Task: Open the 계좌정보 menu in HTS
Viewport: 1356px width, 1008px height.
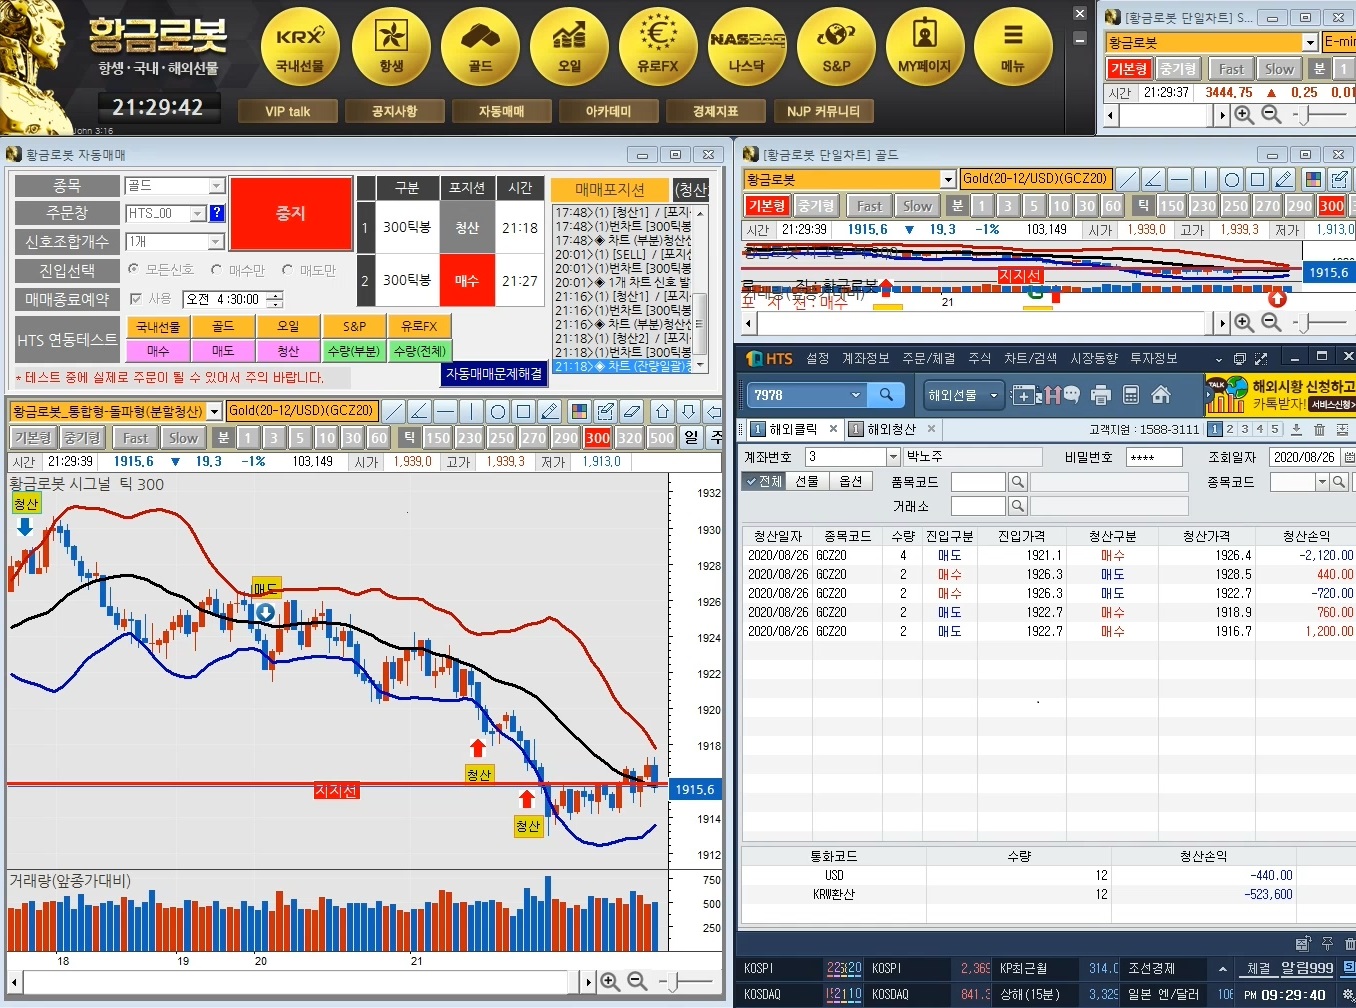Action: 866,358
